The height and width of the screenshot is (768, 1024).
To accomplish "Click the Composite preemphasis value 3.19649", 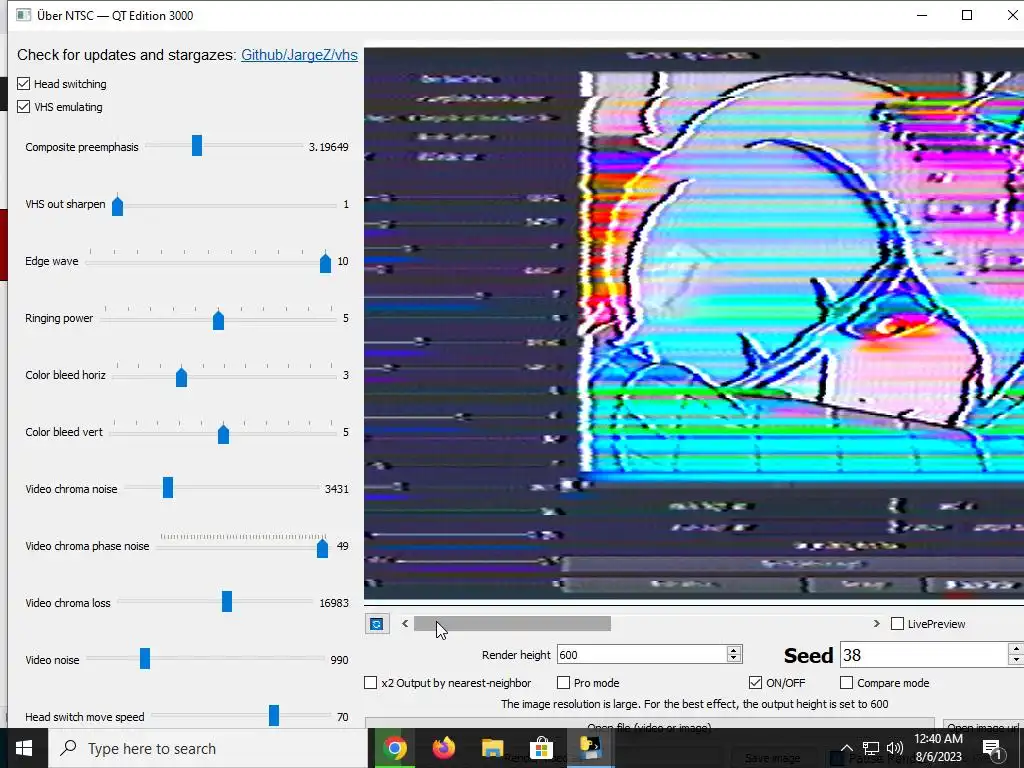I will (x=328, y=147).
